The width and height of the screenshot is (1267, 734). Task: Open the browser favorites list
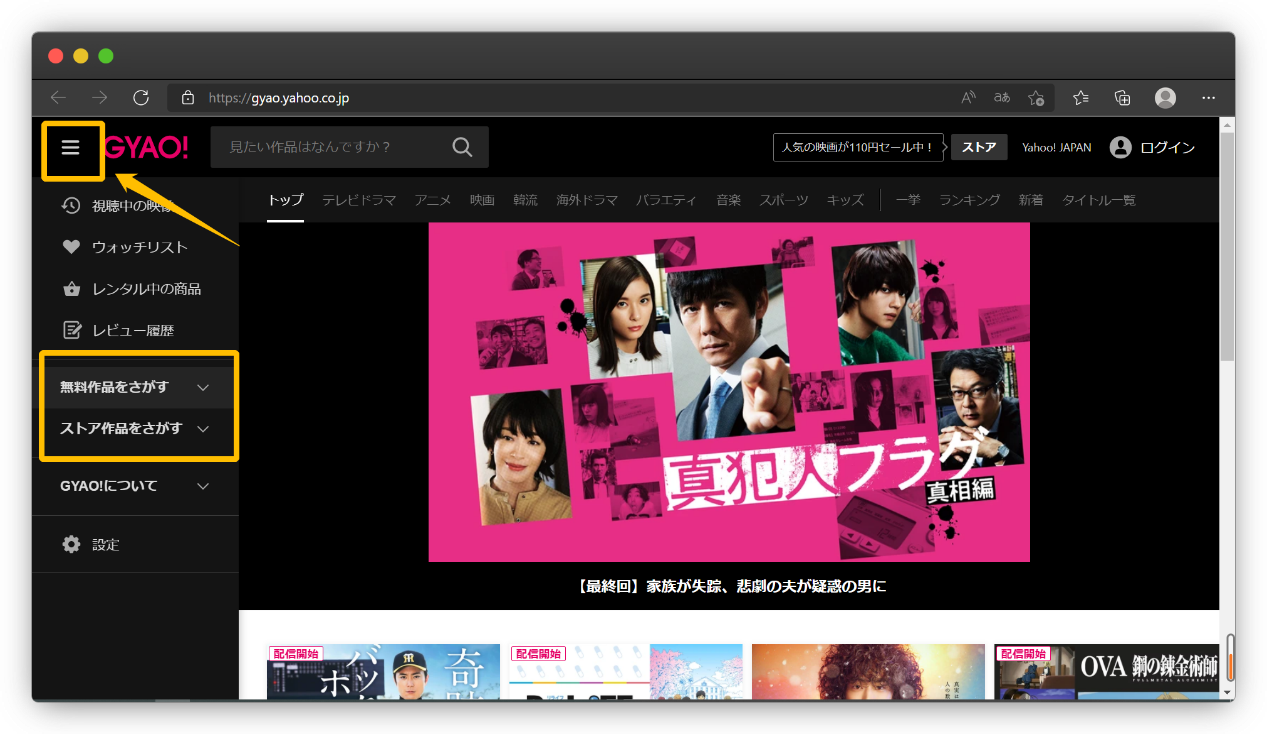pyautogui.click(x=1081, y=98)
